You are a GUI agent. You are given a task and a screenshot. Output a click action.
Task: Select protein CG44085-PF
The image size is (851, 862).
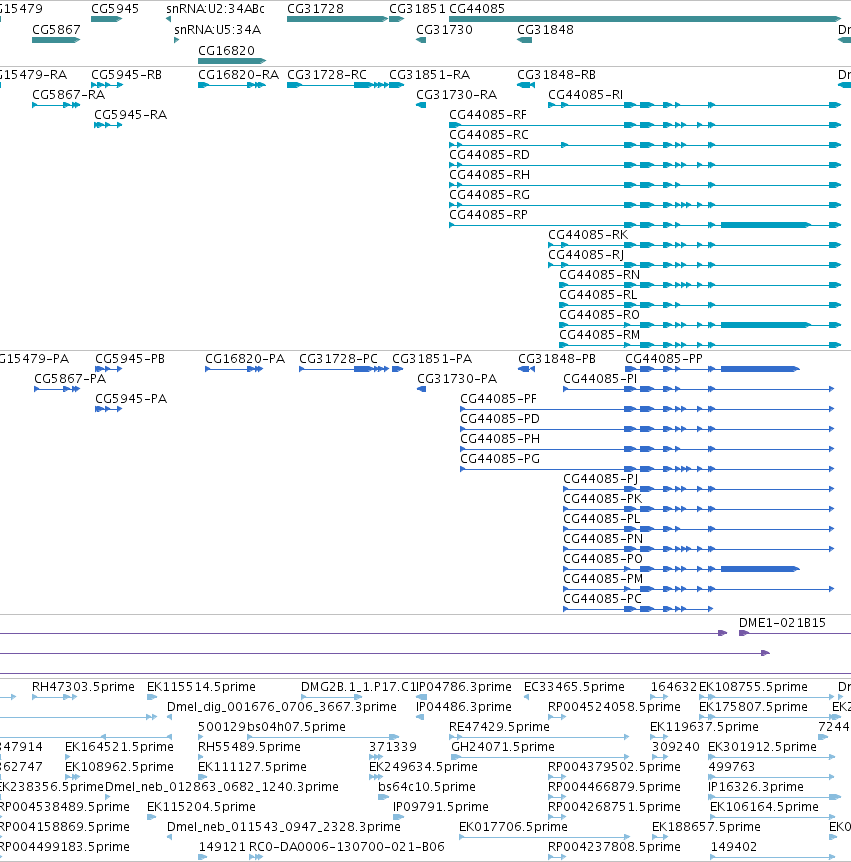click(647, 408)
